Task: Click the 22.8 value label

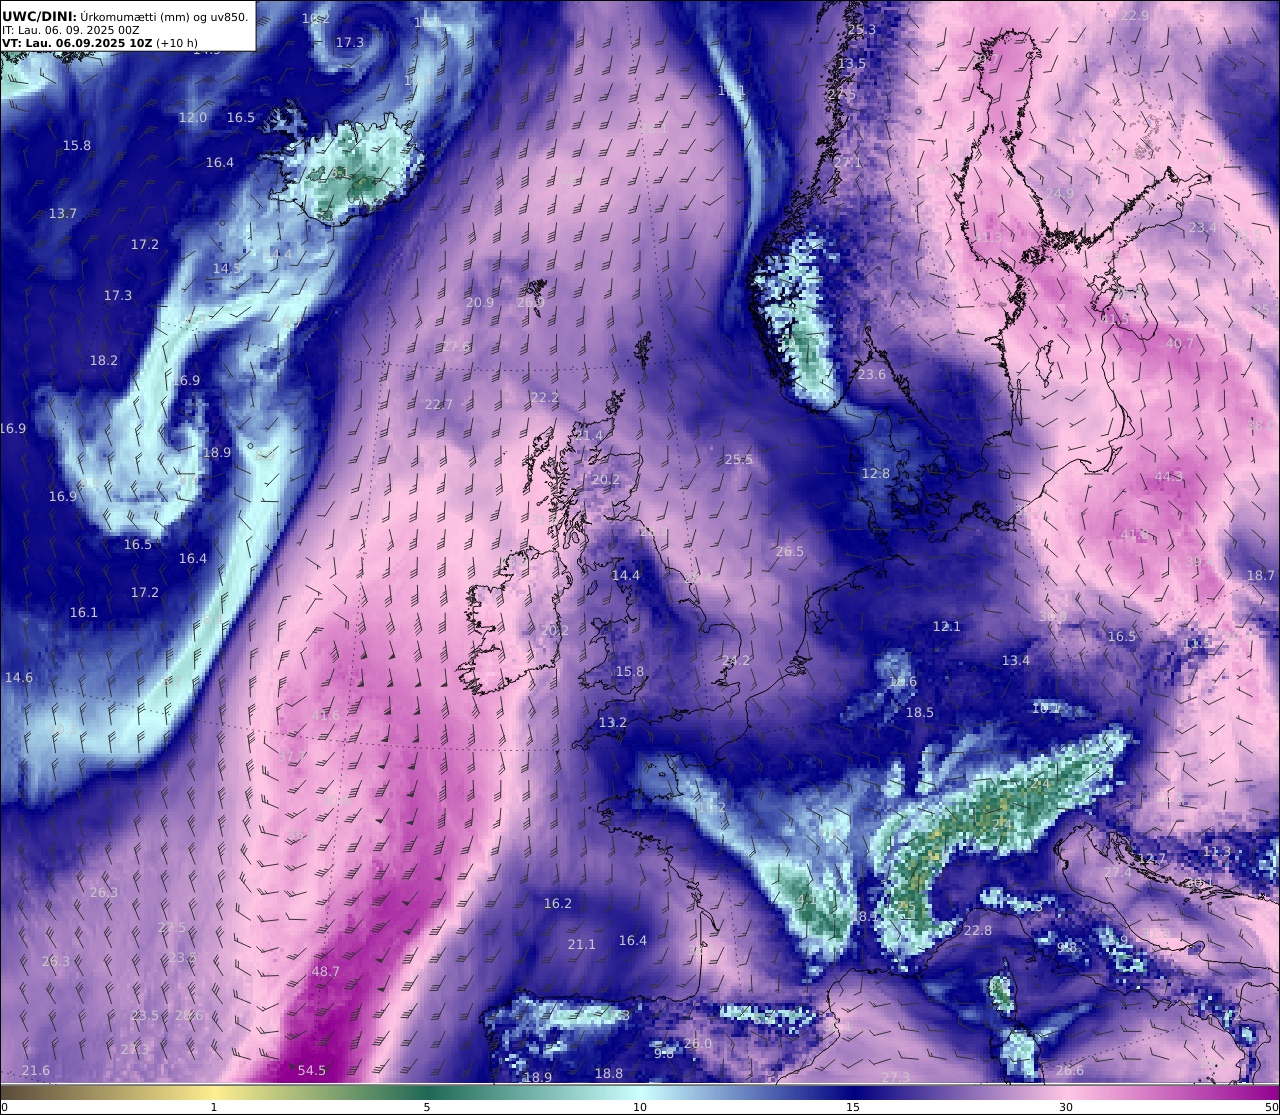Action: (977, 930)
